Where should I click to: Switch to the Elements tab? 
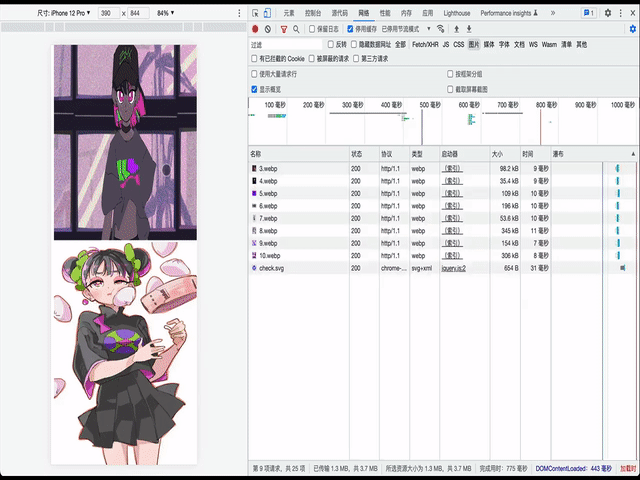[289, 13]
